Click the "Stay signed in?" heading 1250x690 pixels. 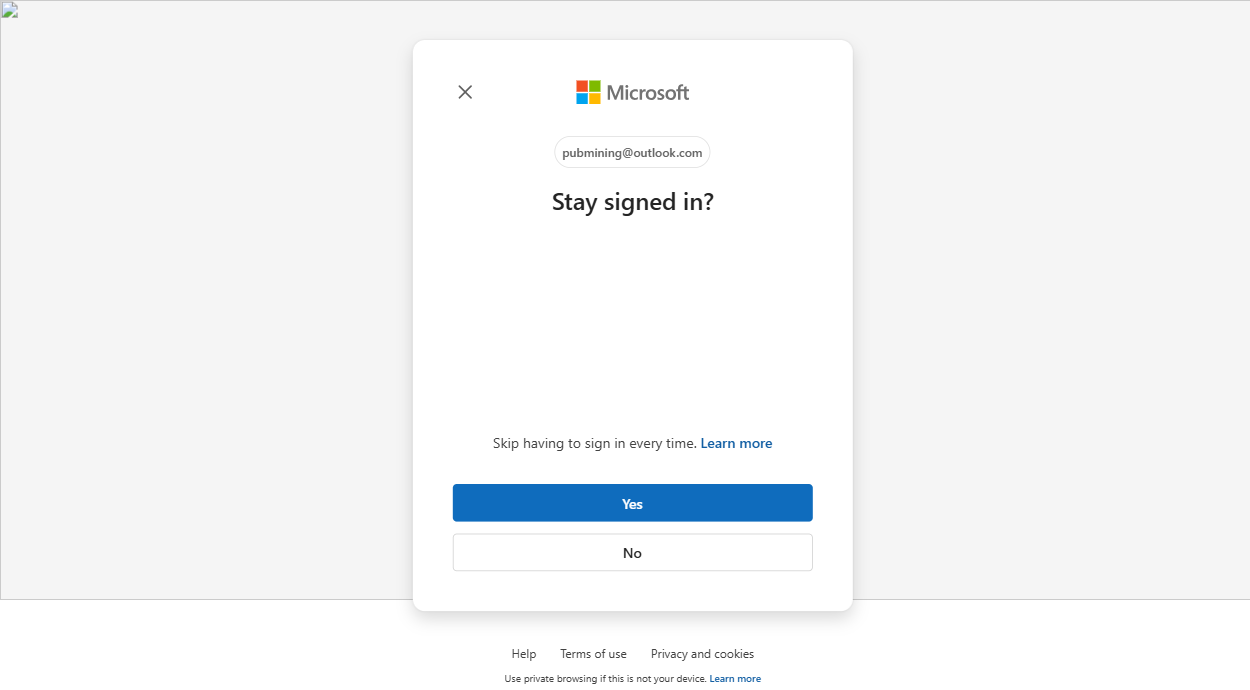[x=632, y=202]
